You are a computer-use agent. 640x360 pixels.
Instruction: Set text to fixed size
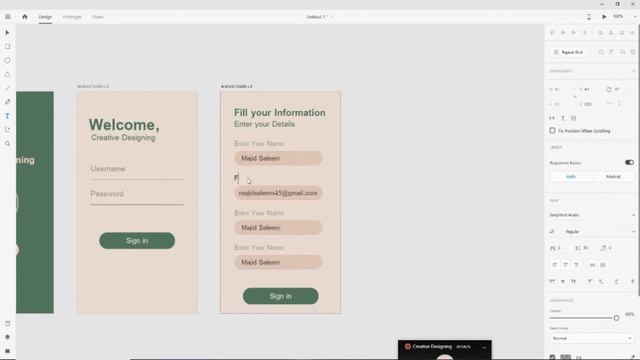pyautogui.click(x=573, y=118)
